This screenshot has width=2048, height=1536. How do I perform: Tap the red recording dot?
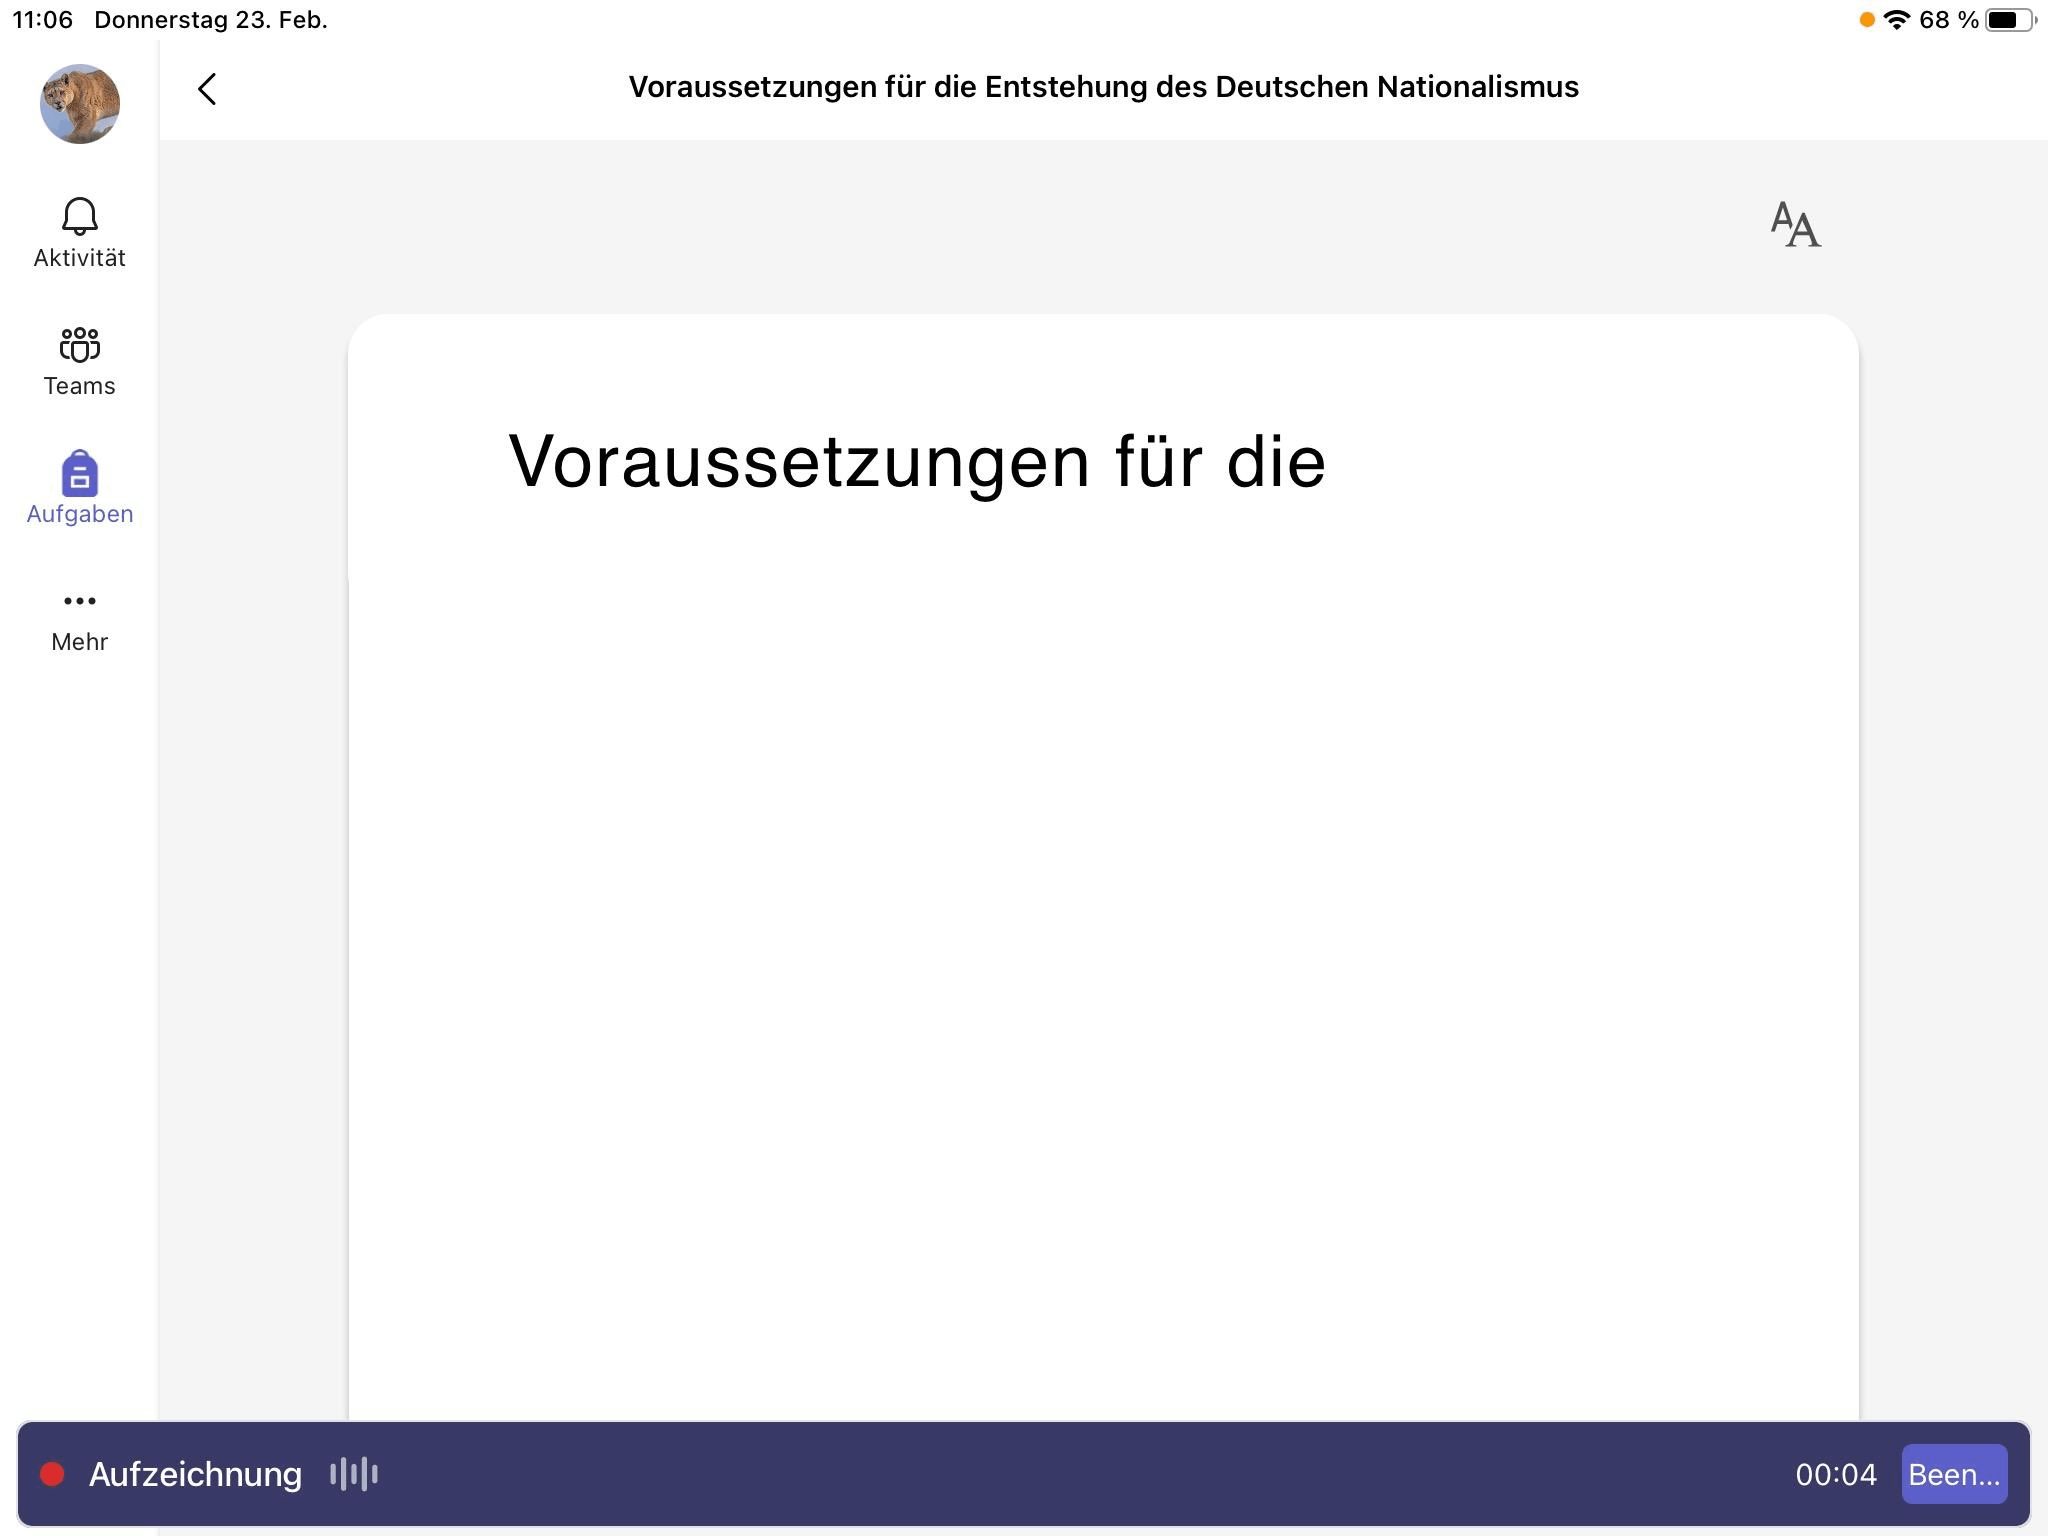(52, 1474)
